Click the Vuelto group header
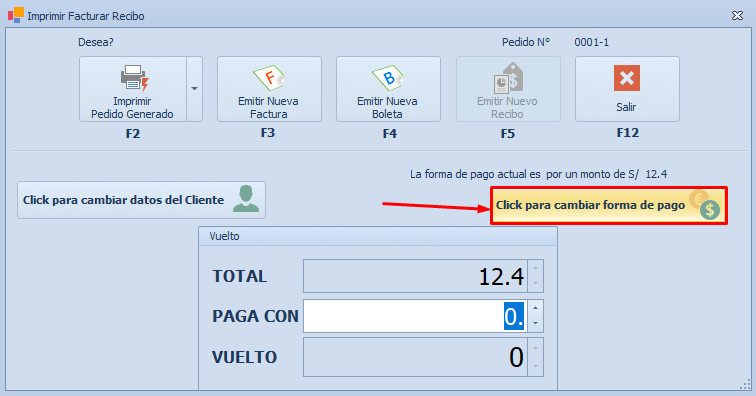Image resolution: width=756 pixels, height=396 pixels. coord(378,236)
